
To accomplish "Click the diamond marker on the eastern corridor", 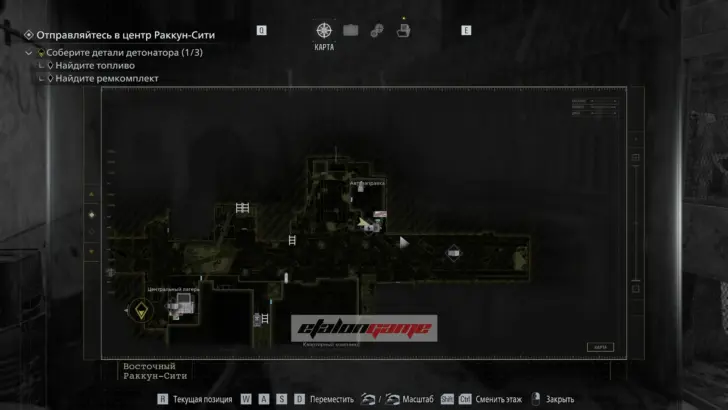I will (455, 251).
